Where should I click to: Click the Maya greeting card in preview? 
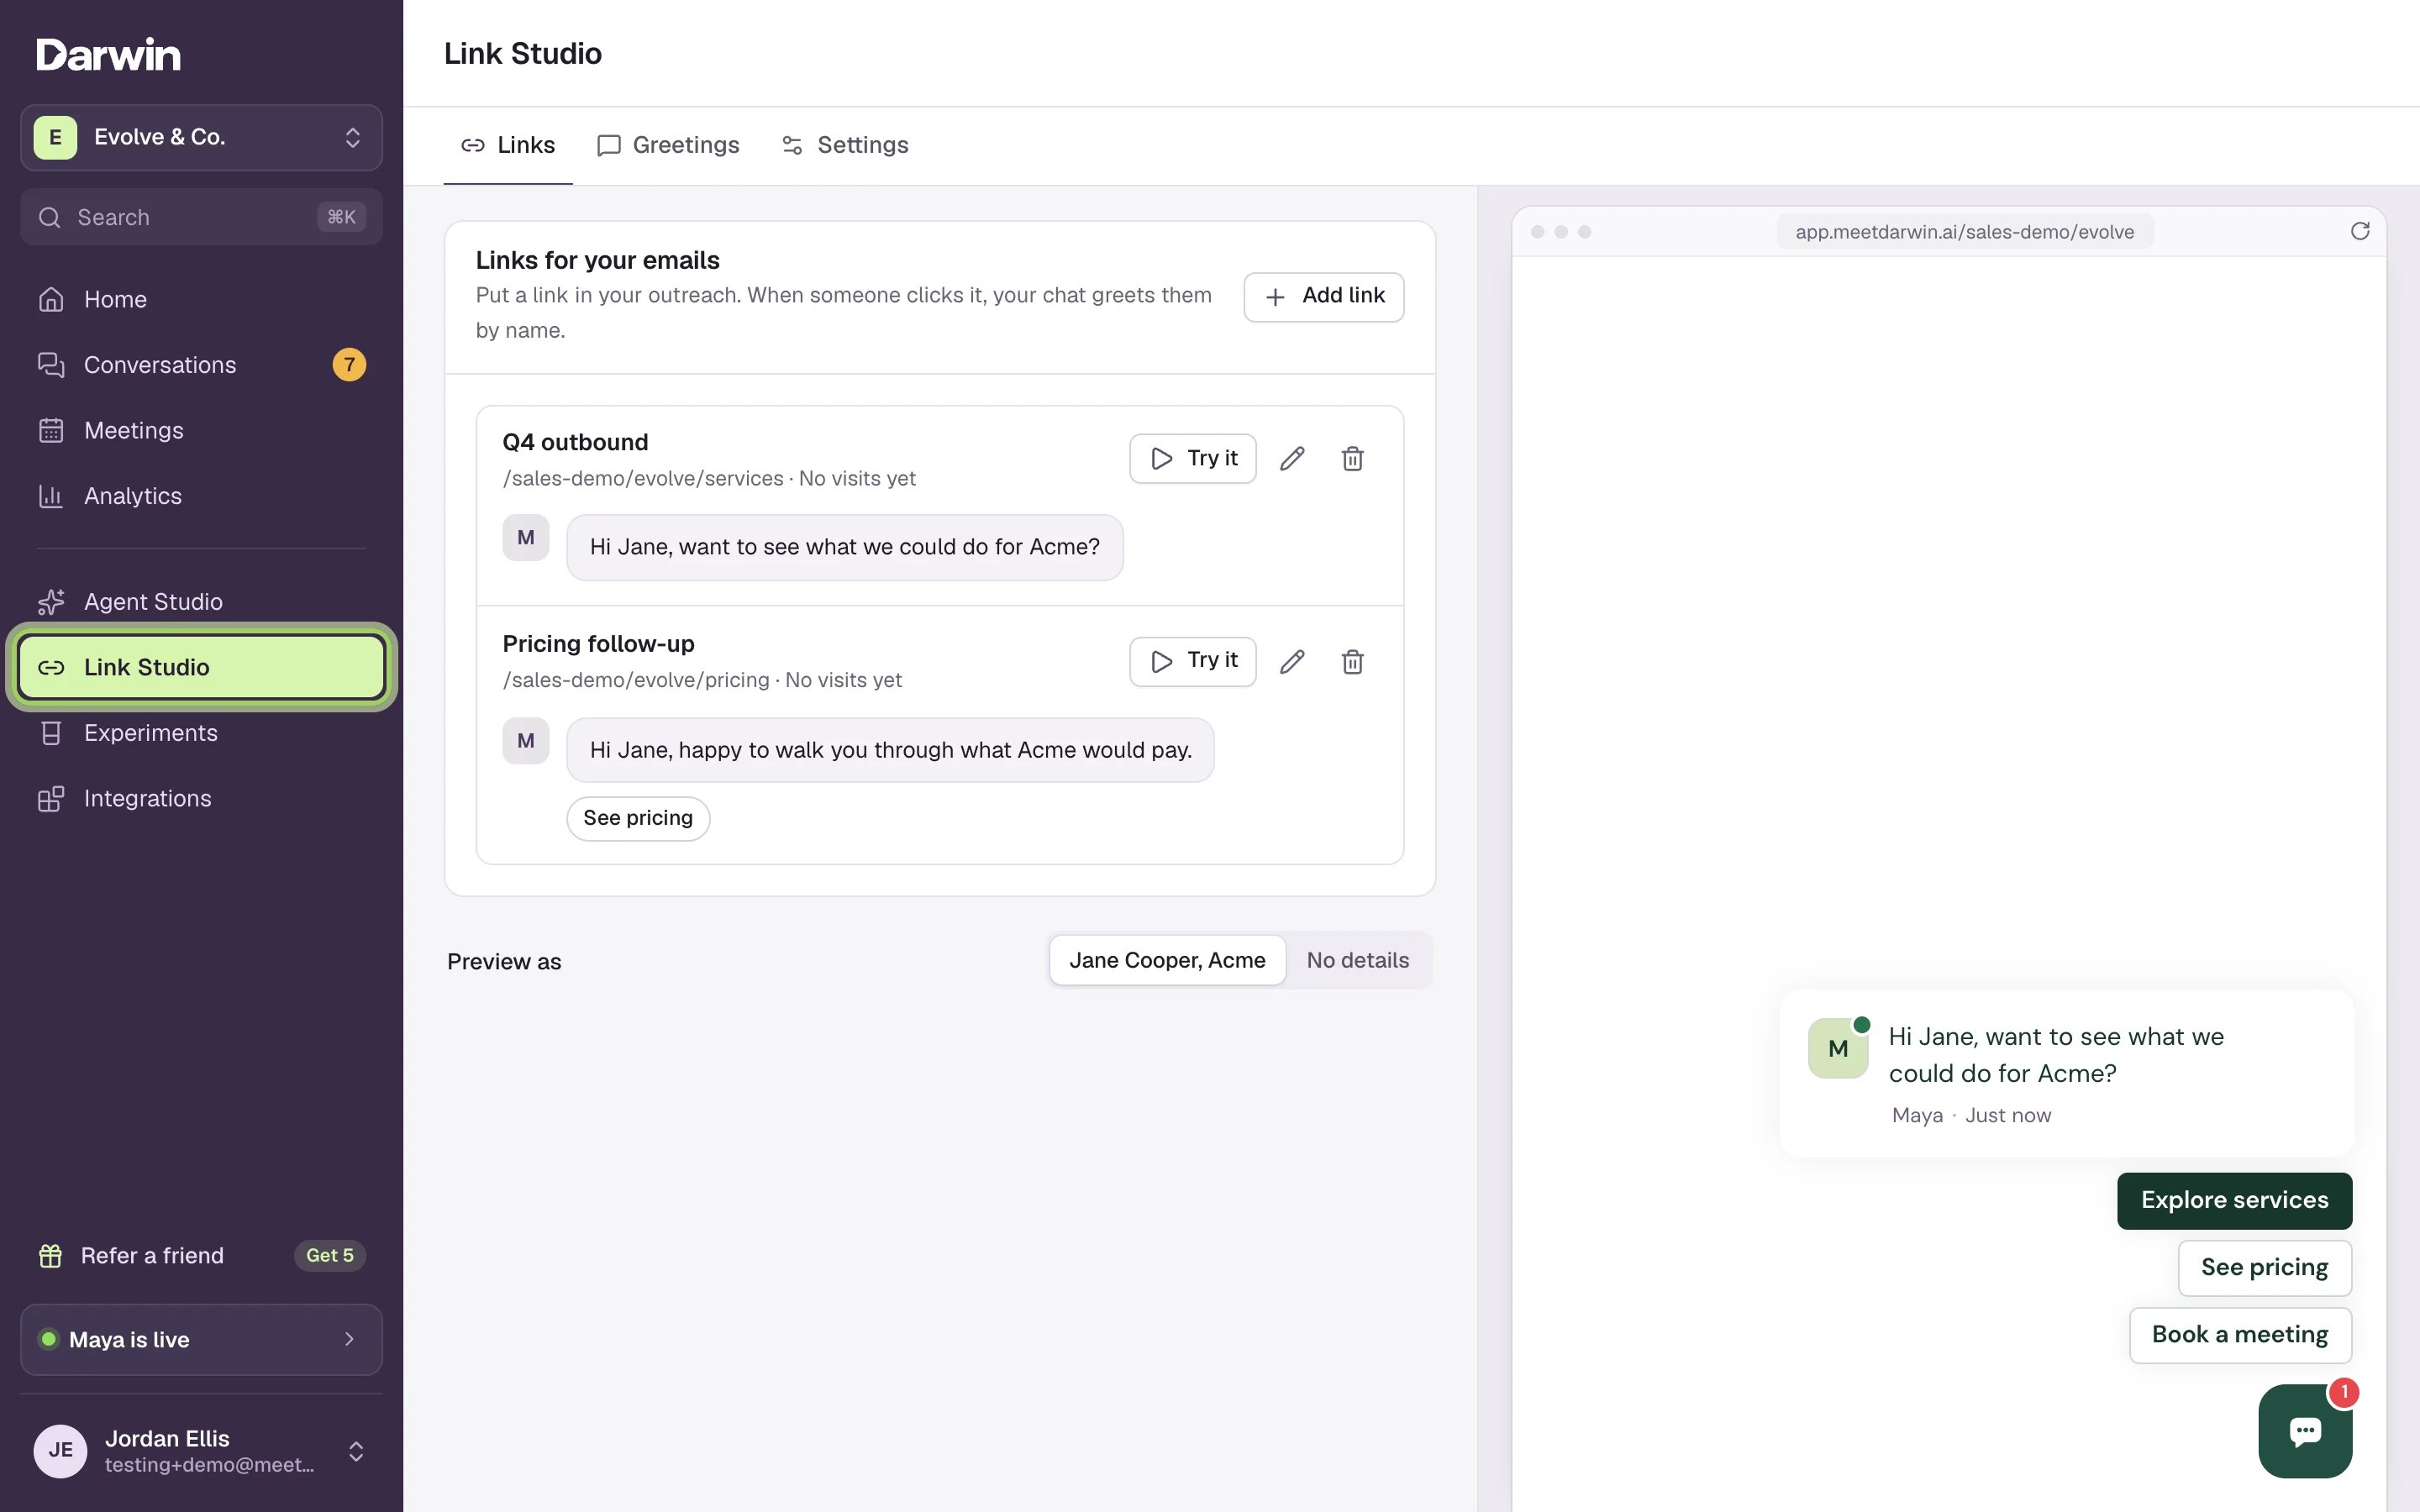tap(2066, 1074)
